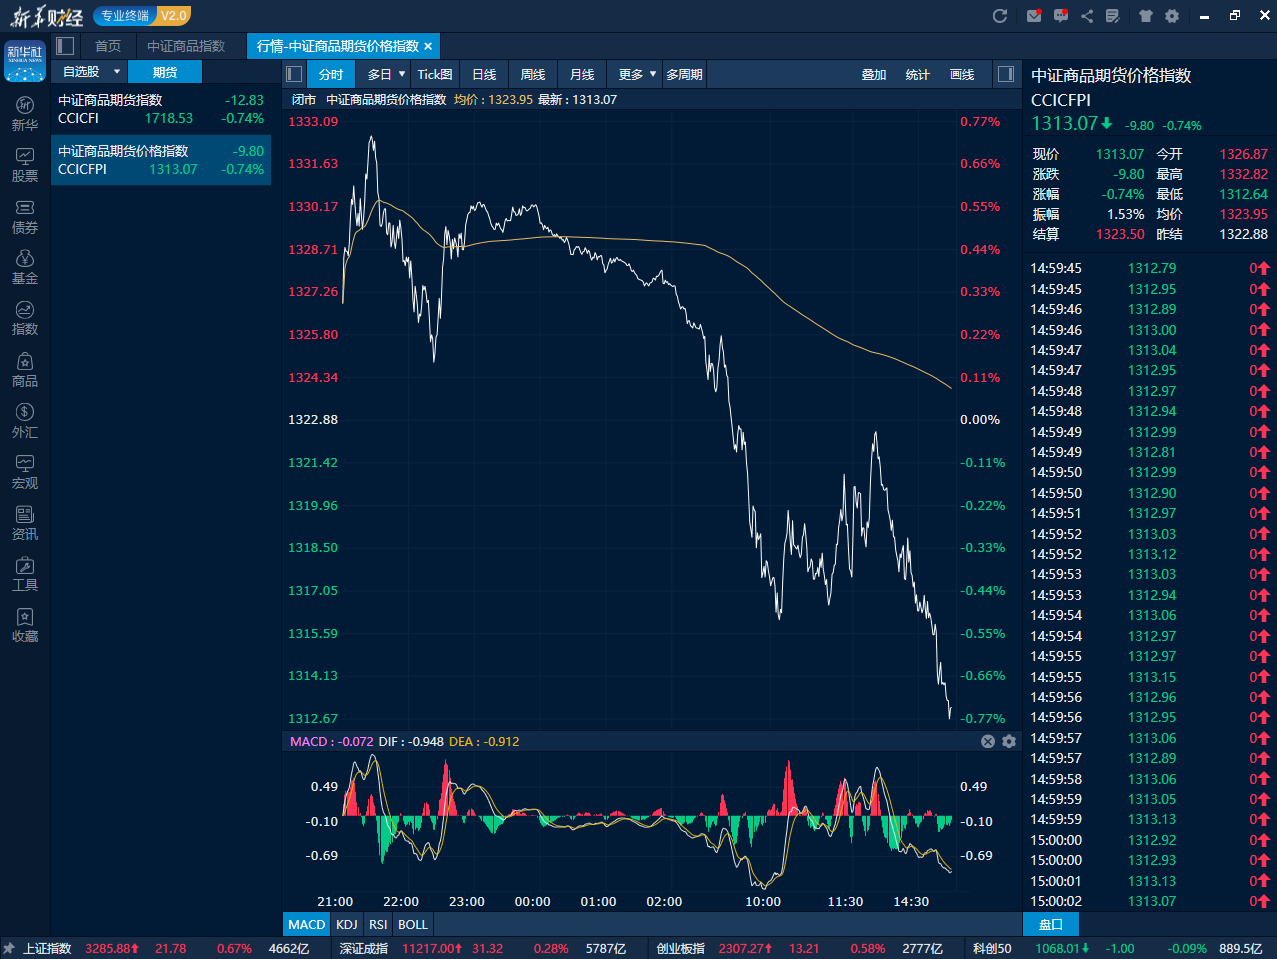Open the skin theme t-shirt icon
Image resolution: width=1277 pixels, height=959 pixels.
1146,16
